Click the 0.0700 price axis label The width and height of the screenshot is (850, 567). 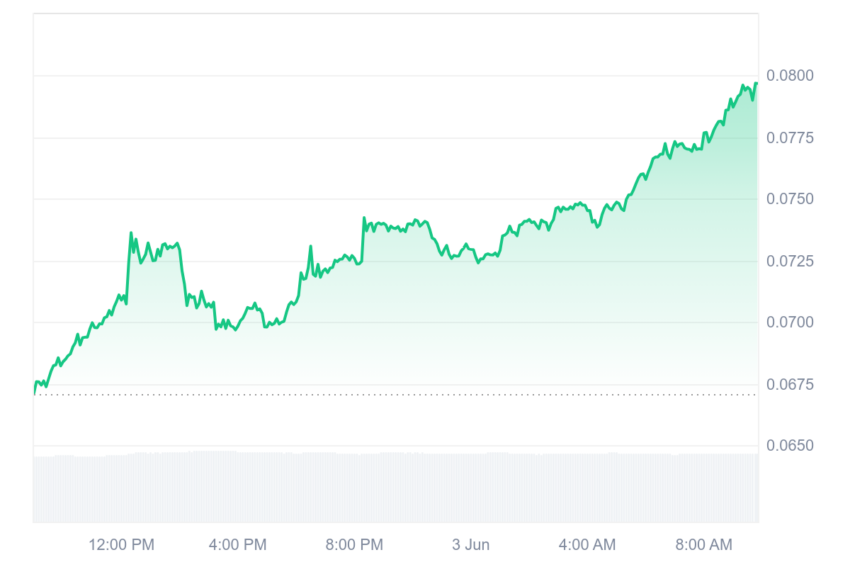(x=790, y=323)
